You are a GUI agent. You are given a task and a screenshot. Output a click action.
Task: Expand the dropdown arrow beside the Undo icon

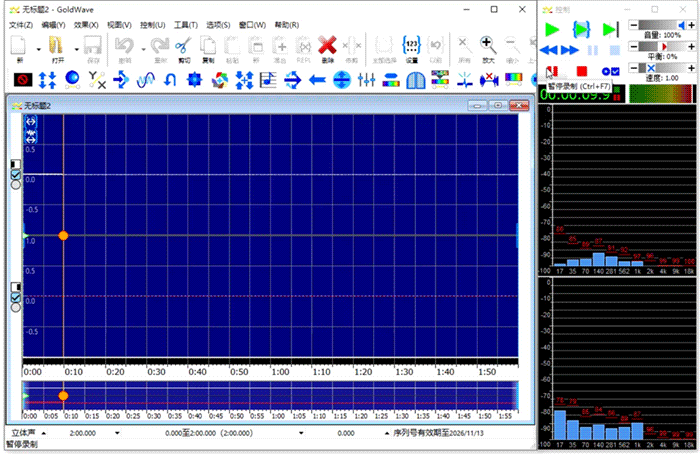coord(143,49)
